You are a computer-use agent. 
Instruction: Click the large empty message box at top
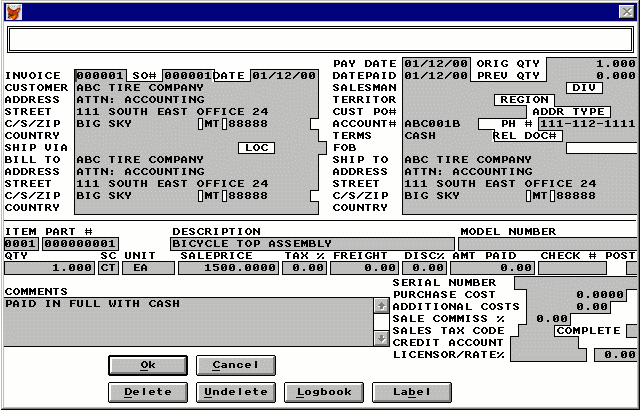(321, 40)
